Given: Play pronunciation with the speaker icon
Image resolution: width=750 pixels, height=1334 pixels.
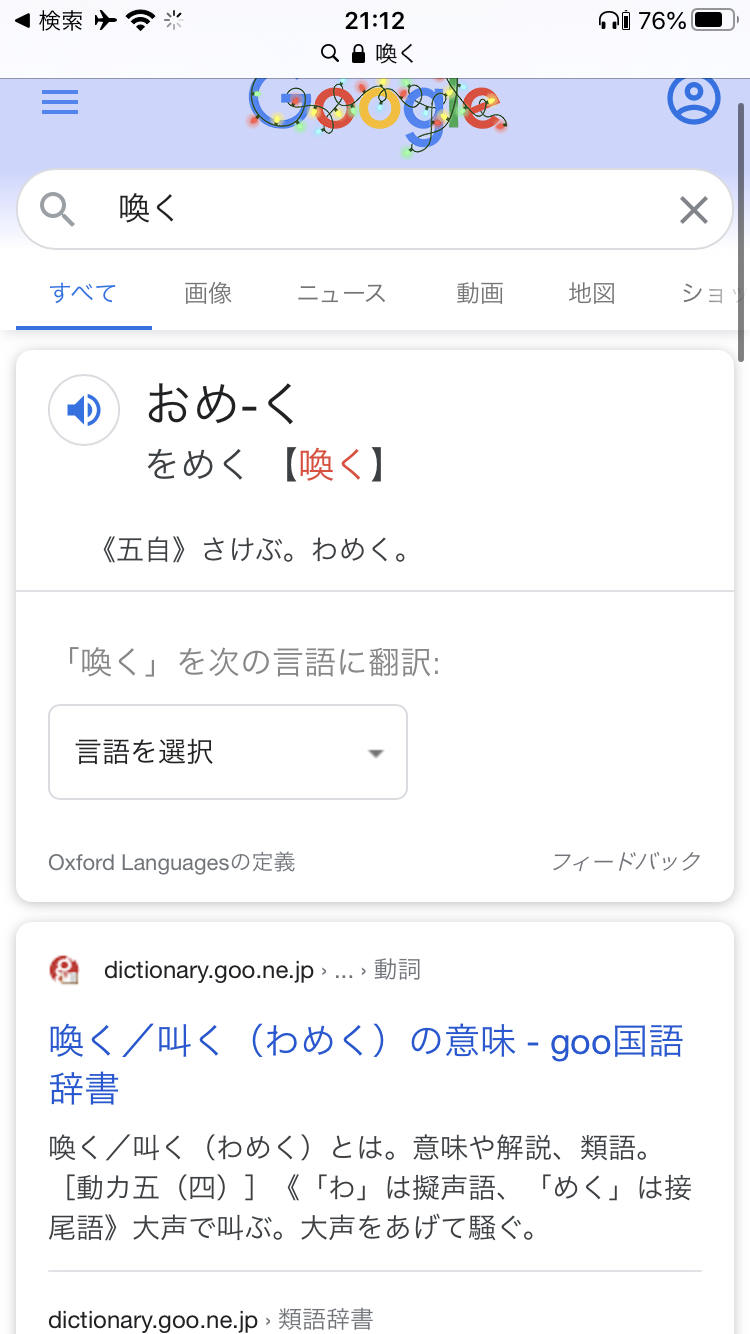Looking at the screenshot, I should (84, 409).
